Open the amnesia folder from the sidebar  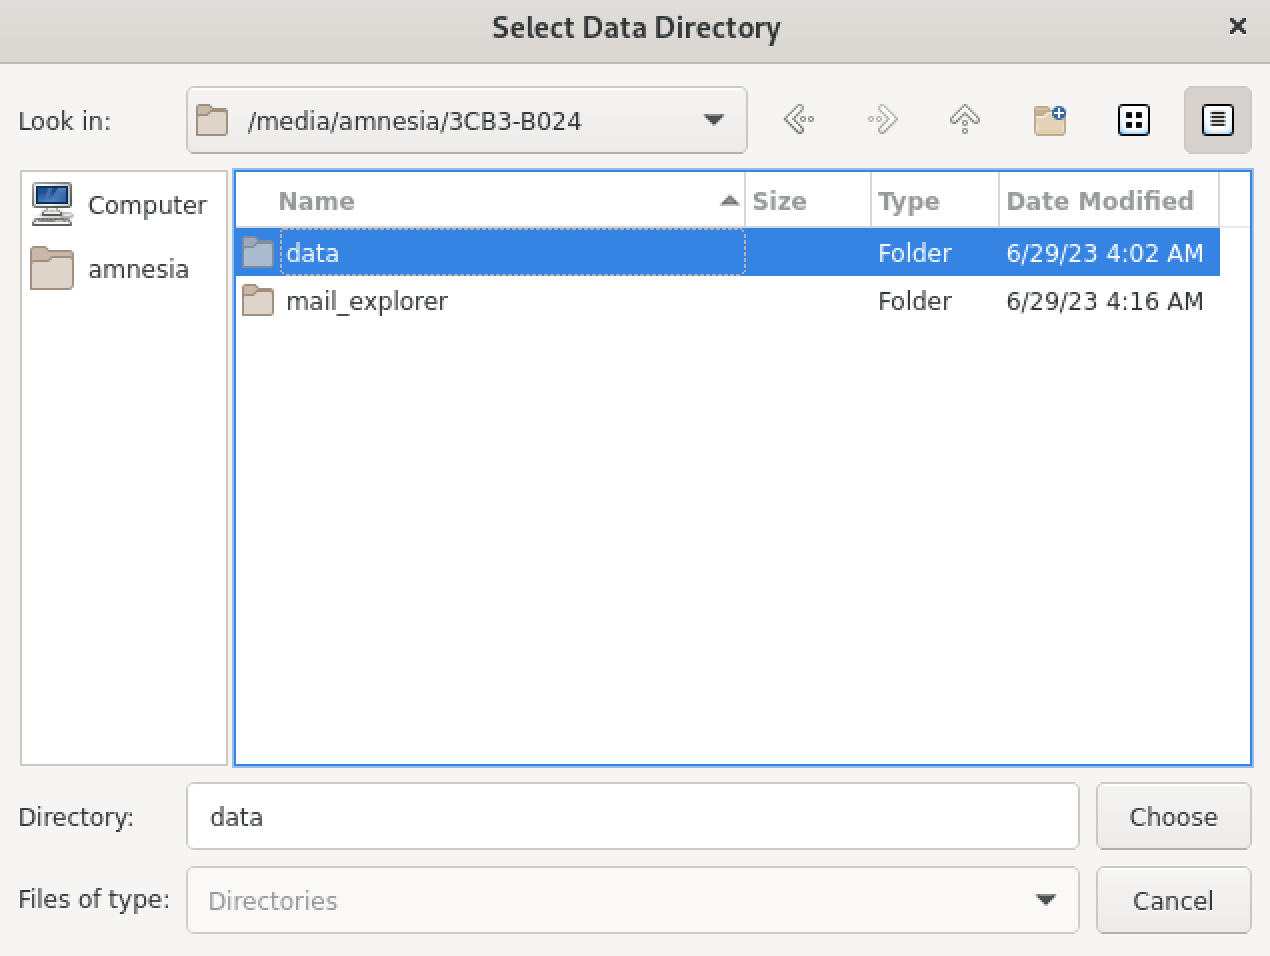(x=139, y=269)
